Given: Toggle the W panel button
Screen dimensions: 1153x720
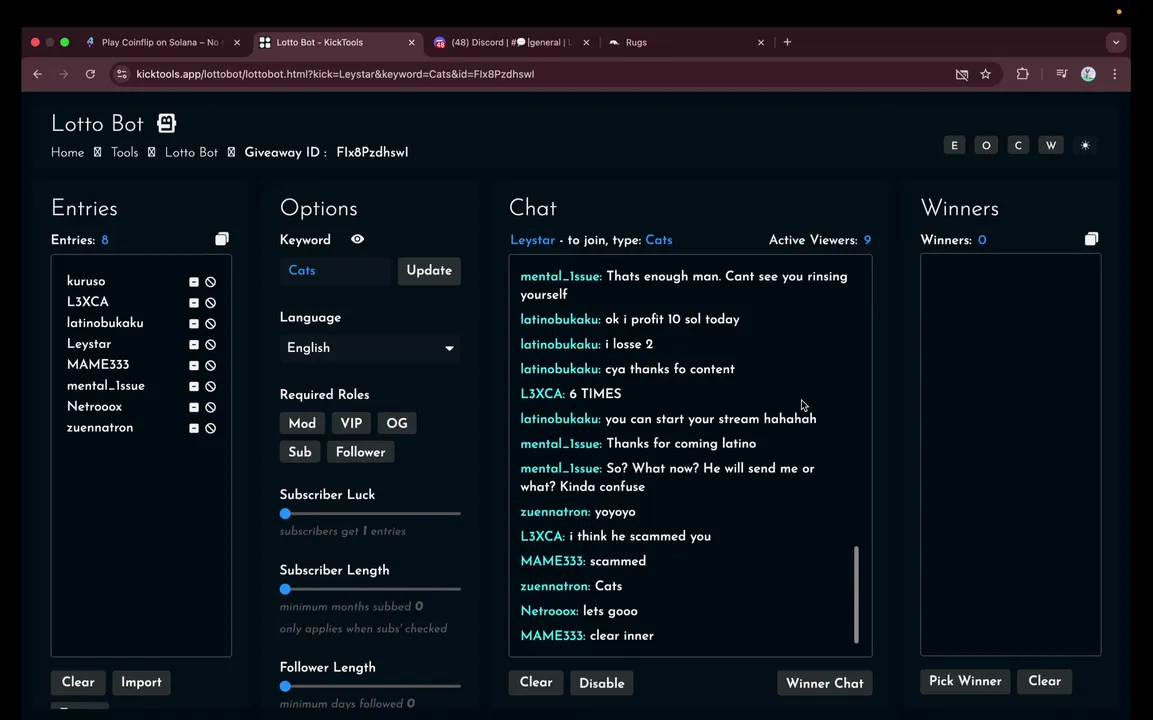Looking at the screenshot, I should tap(1051, 146).
